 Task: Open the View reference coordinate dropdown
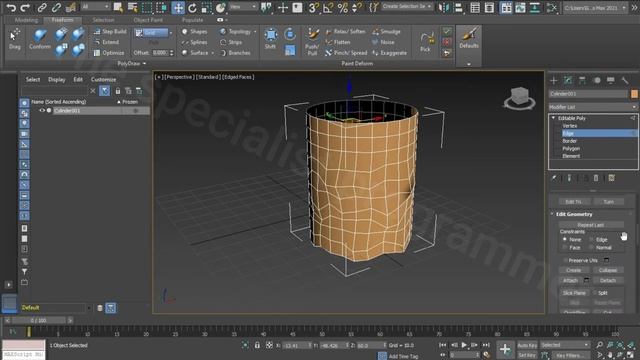click(242, 7)
